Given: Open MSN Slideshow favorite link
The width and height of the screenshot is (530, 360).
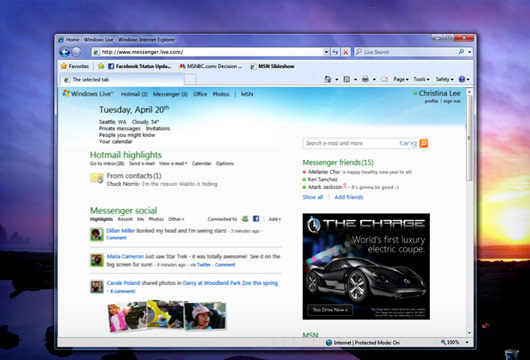Looking at the screenshot, I should point(272,66).
